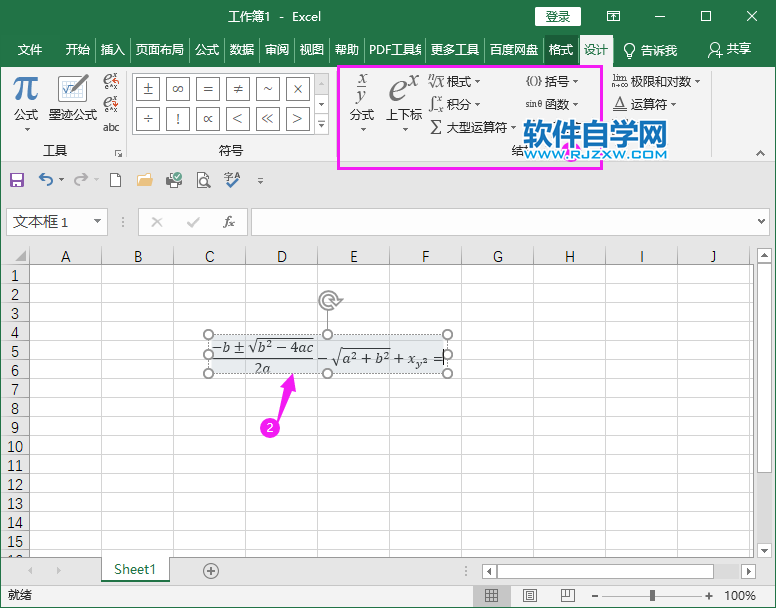This screenshot has width=776, height=608.
Task: Click the 告诉我 Tell Me box
Action: tap(650, 50)
